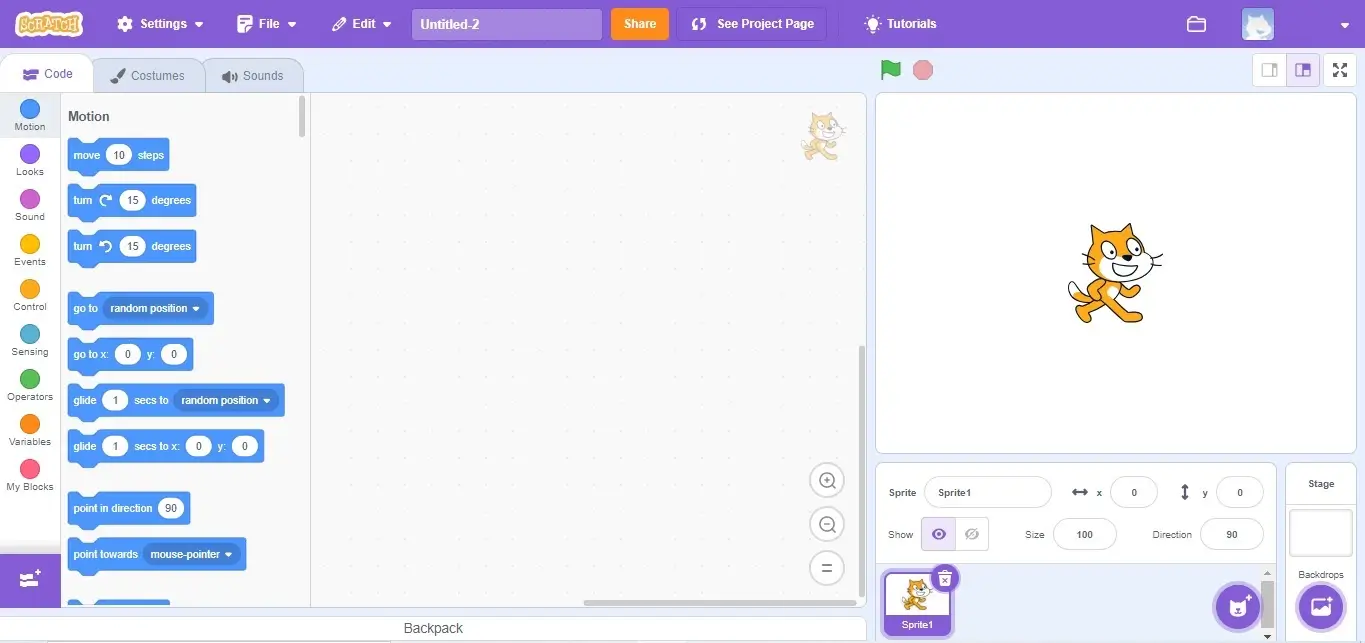
Task: Click the steps value in move block
Action: 119,155
